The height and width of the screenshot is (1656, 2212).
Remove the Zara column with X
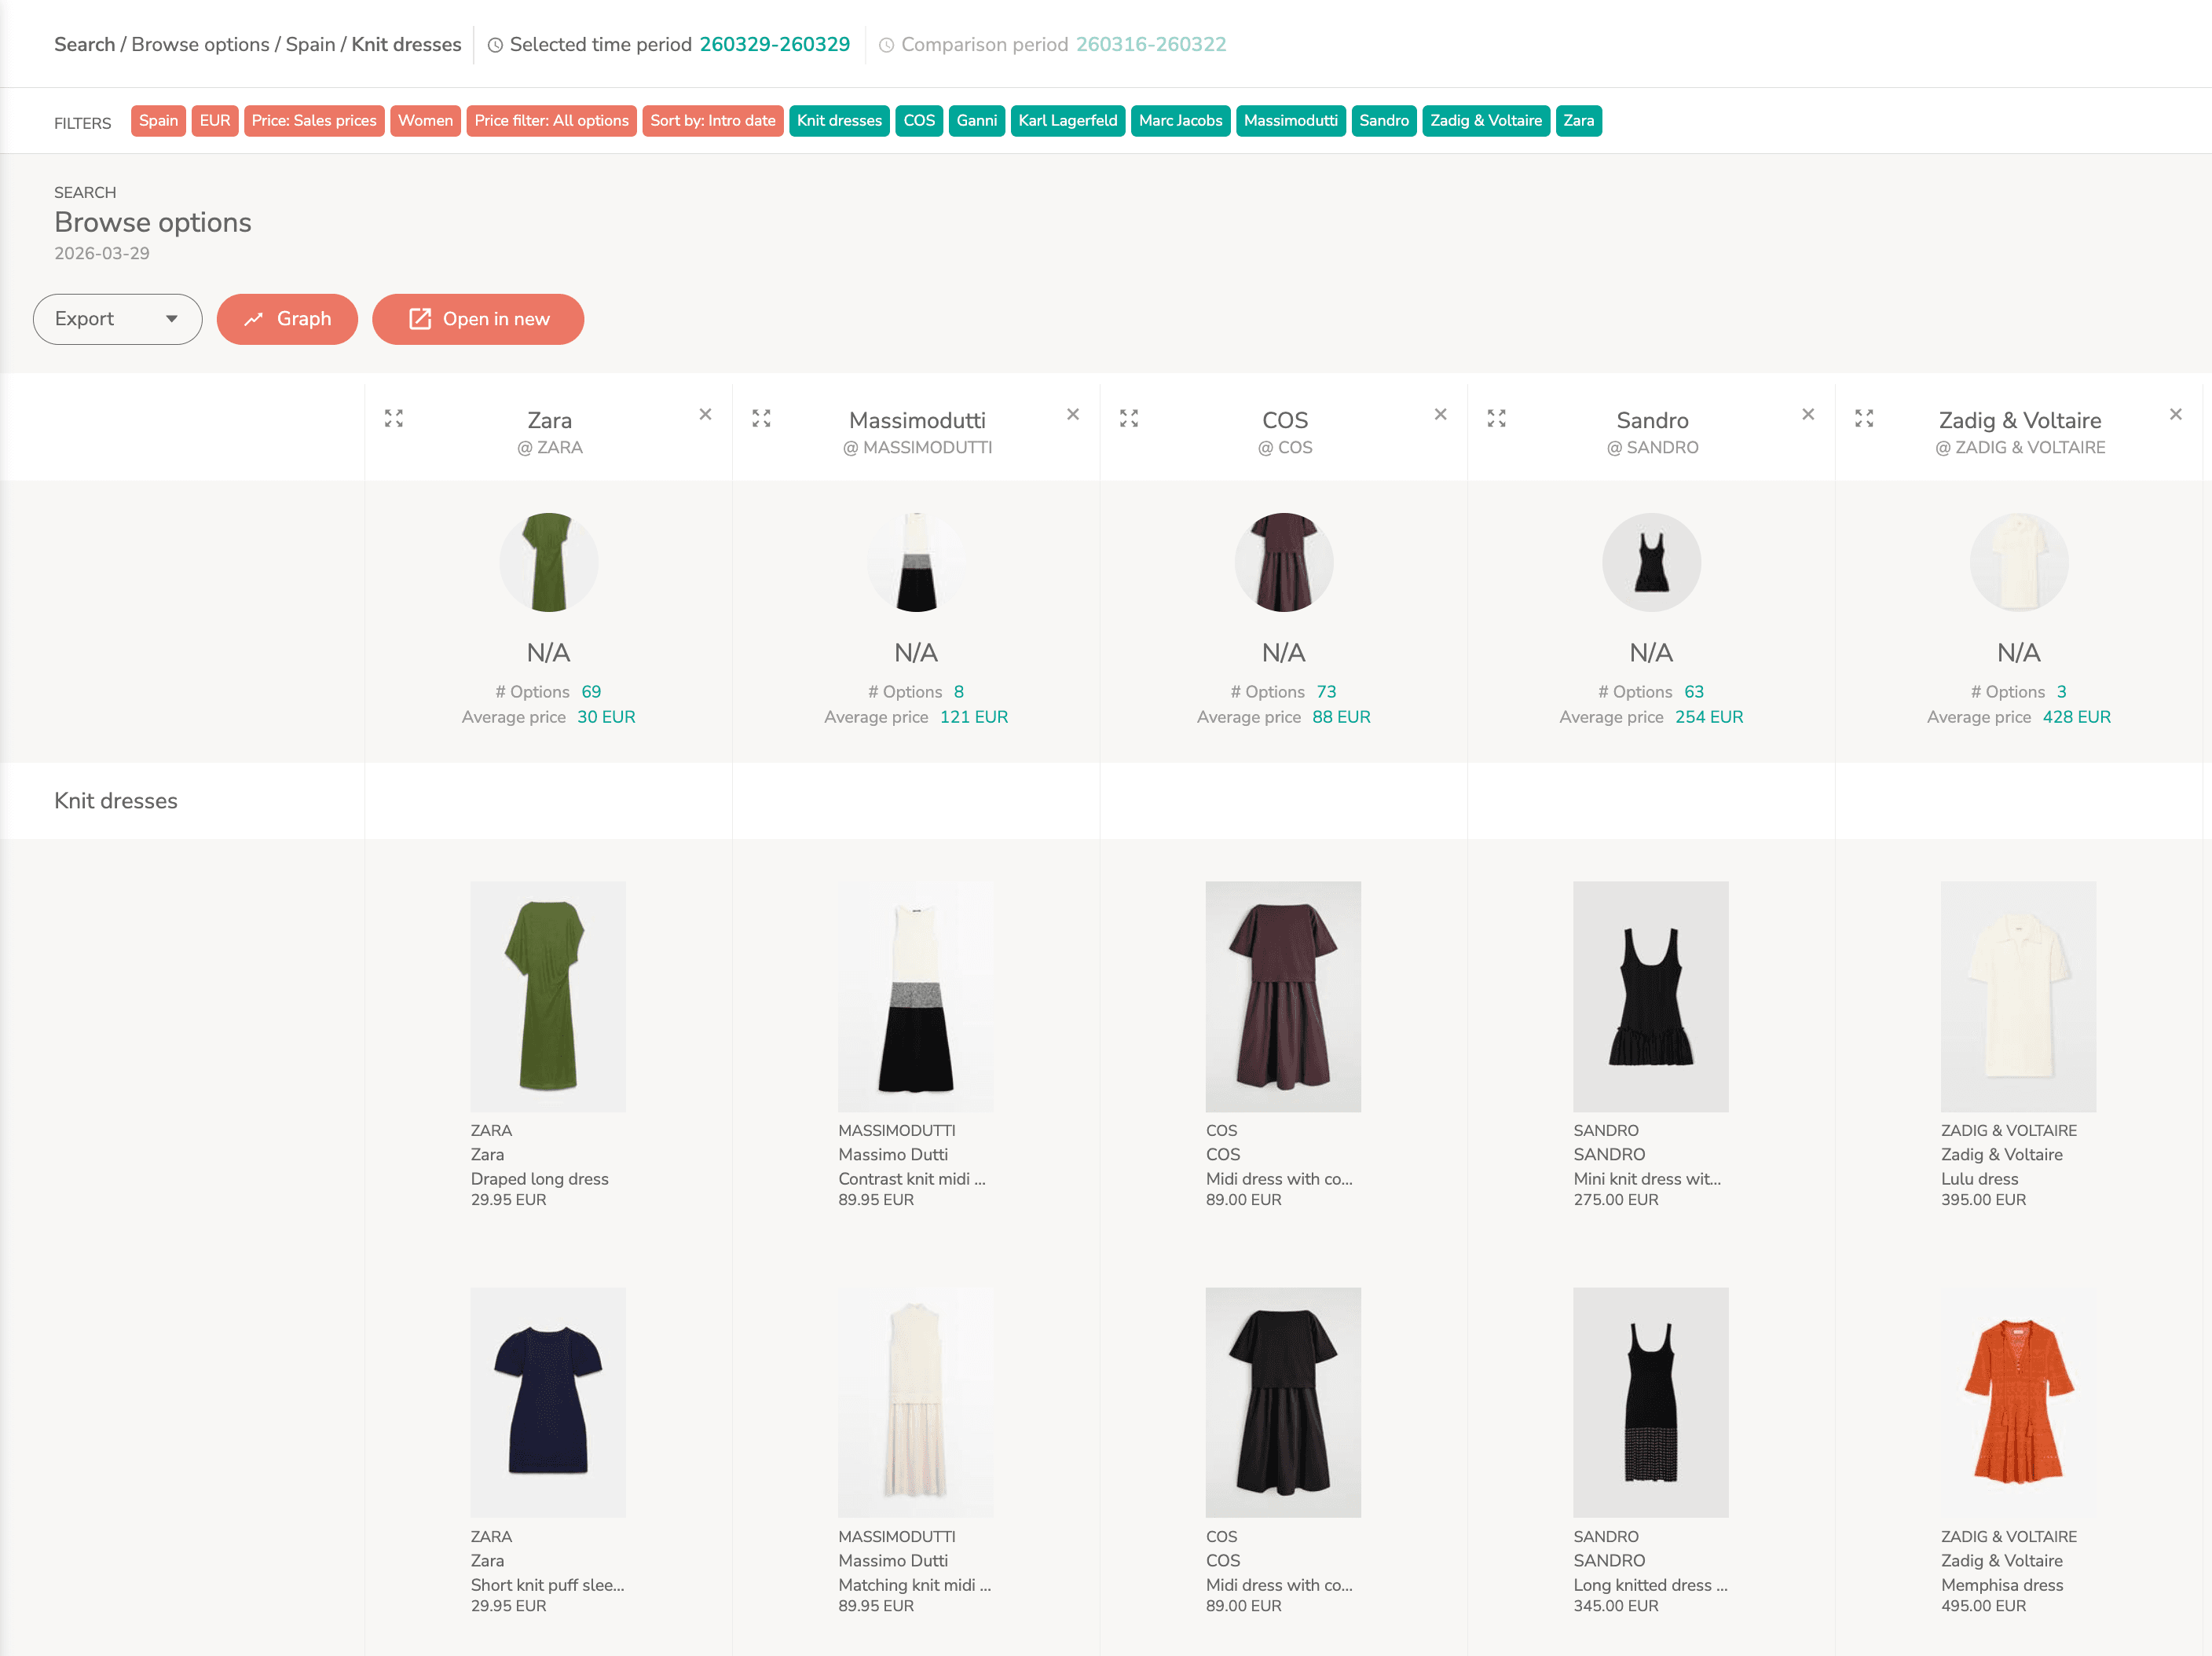(705, 414)
